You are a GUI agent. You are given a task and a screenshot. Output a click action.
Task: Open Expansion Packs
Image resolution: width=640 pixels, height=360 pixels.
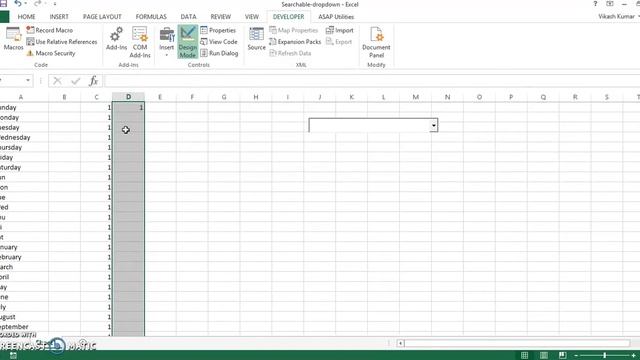coord(295,42)
